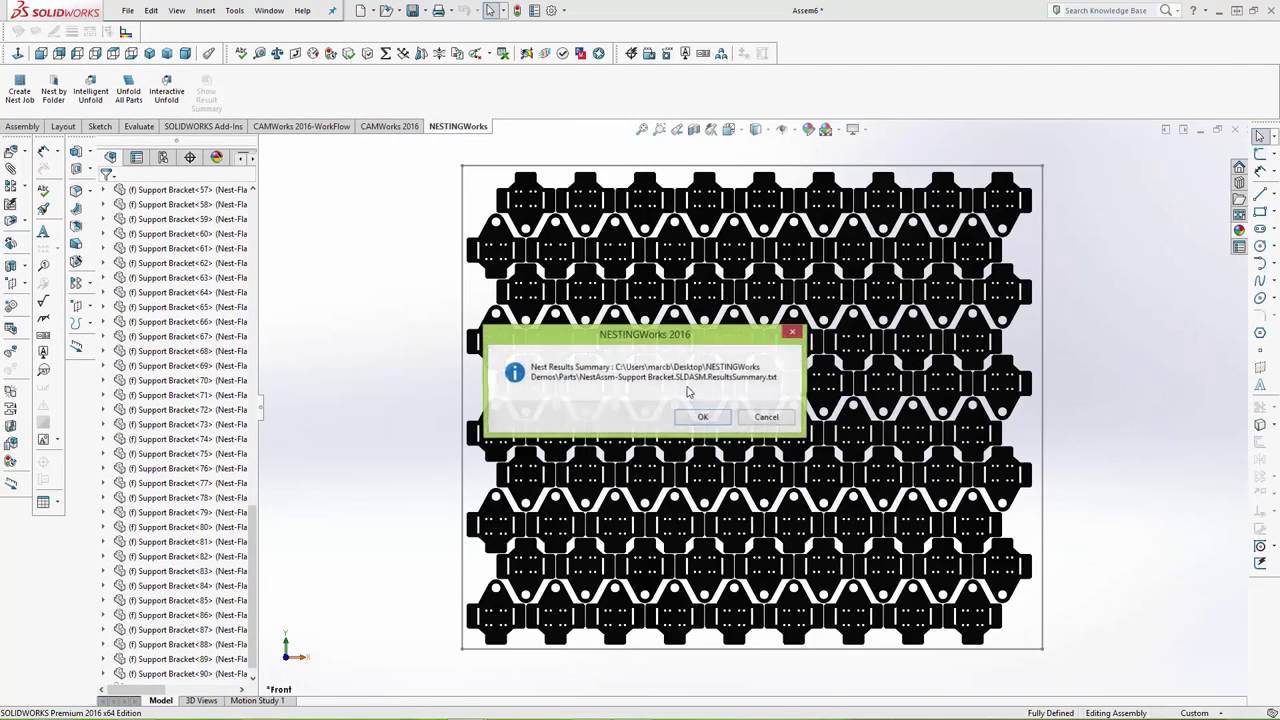The width and height of the screenshot is (1280, 720).
Task: Click the File Properties icon
Action: pos(534,11)
